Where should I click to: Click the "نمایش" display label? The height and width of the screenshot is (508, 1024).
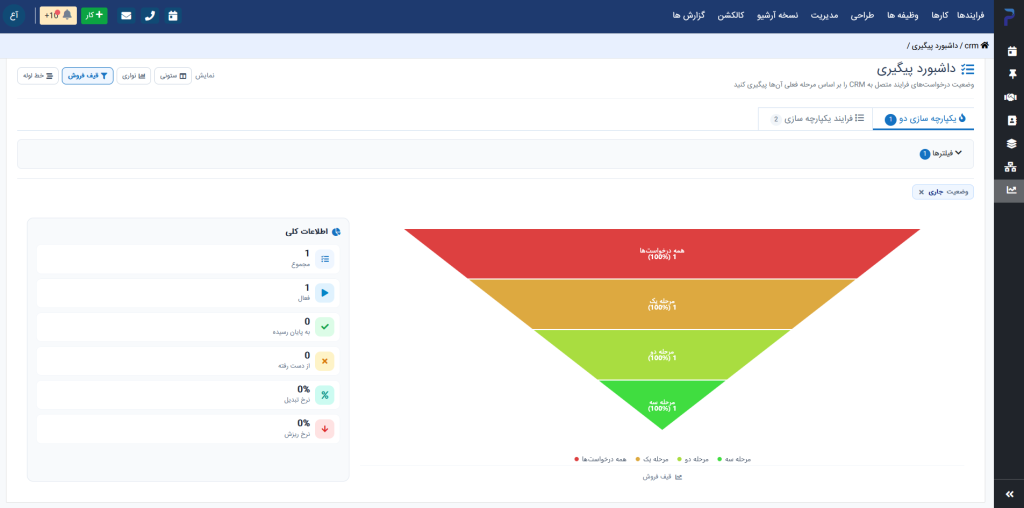pyautogui.click(x=205, y=76)
